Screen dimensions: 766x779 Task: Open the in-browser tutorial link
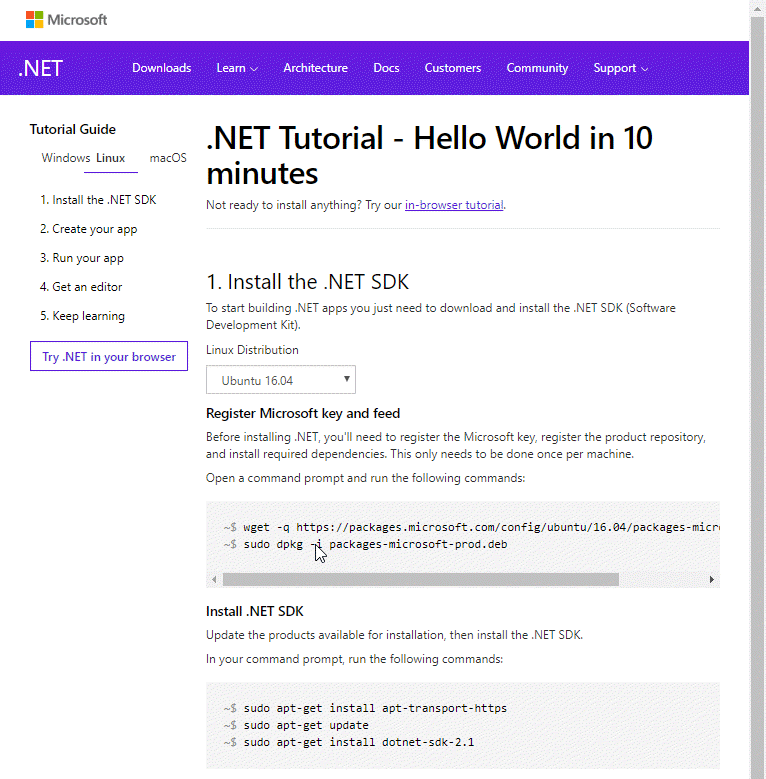tap(454, 205)
